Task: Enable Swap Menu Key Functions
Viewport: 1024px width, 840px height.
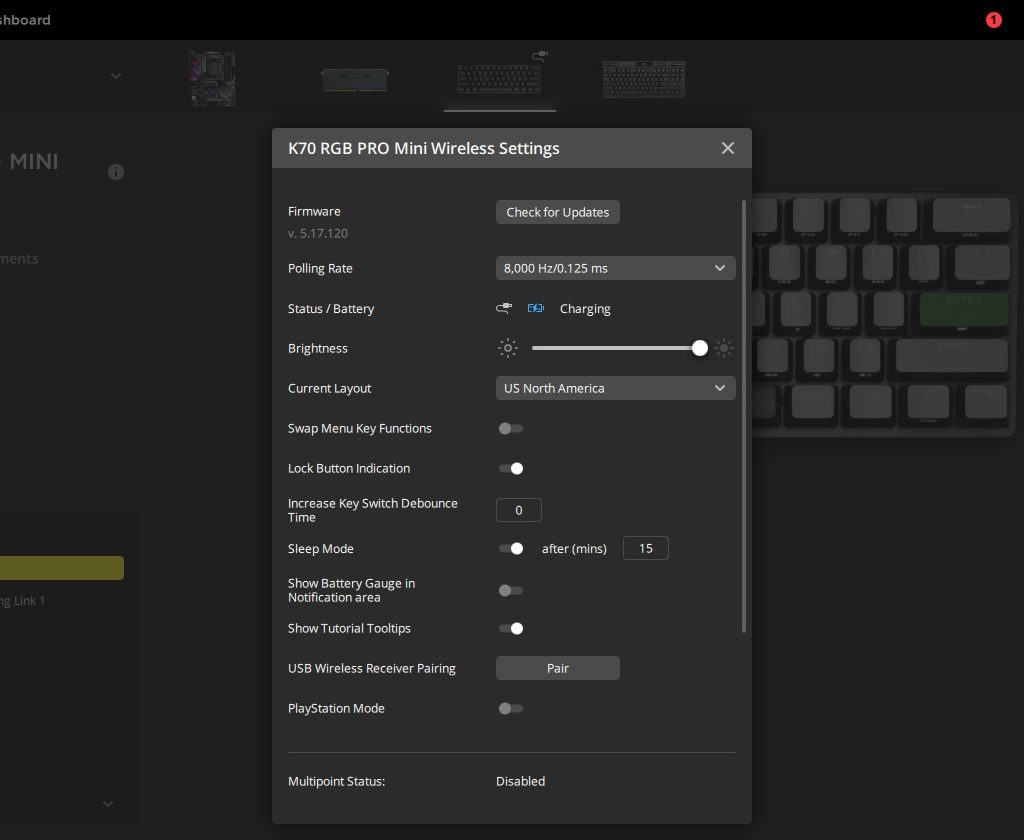Action: click(511, 428)
